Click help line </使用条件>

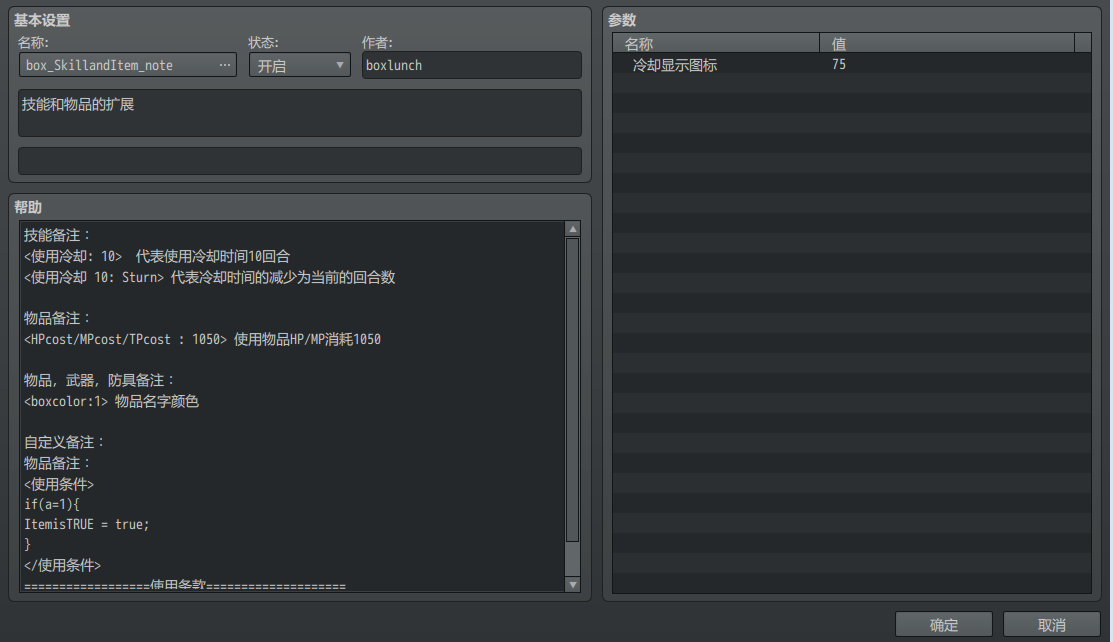pyautogui.click(x=62, y=566)
